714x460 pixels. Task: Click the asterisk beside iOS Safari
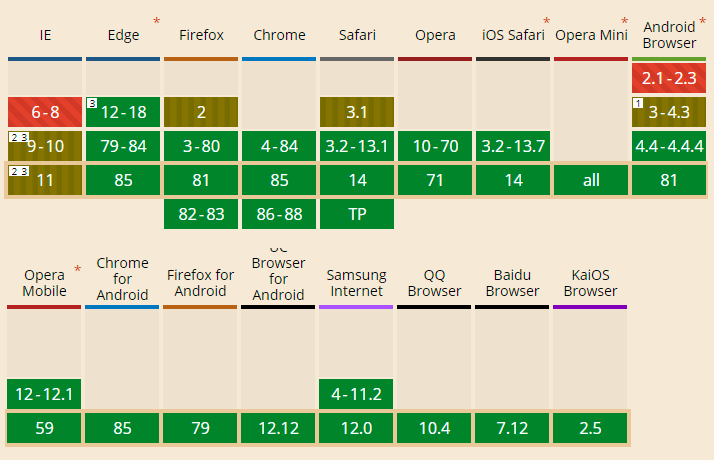coord(546,21)
